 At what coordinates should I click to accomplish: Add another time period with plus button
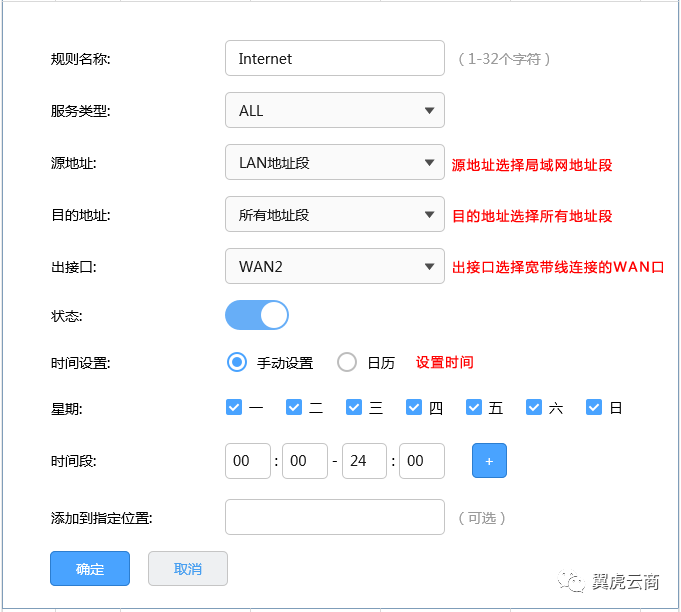489,461
